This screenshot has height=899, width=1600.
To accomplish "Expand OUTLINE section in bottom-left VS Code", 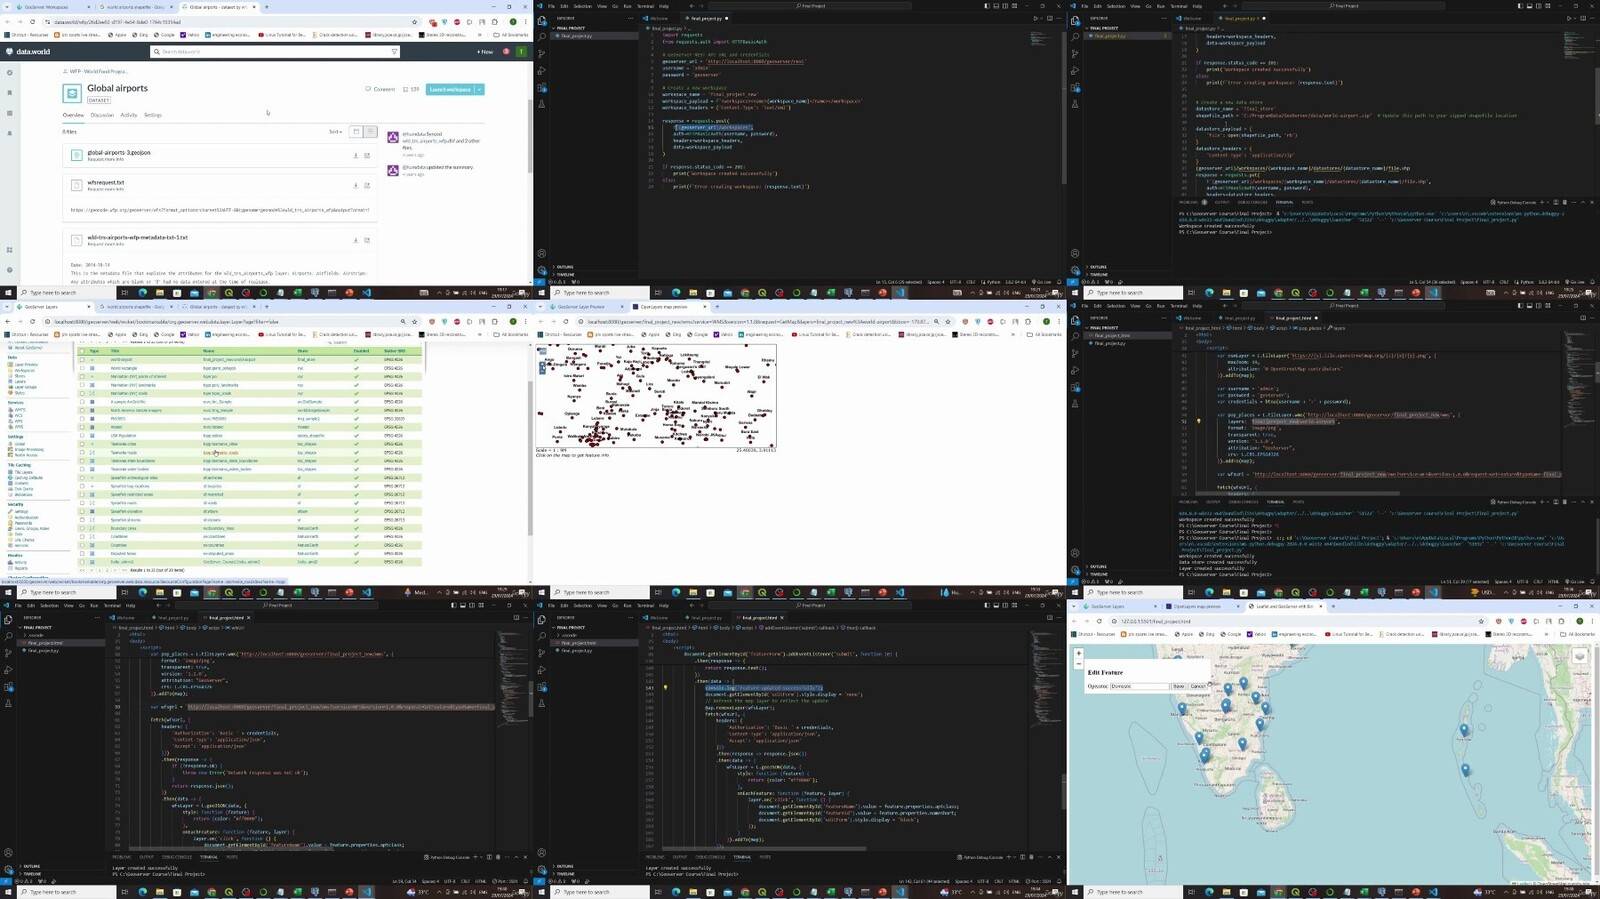I will point(30,866).
